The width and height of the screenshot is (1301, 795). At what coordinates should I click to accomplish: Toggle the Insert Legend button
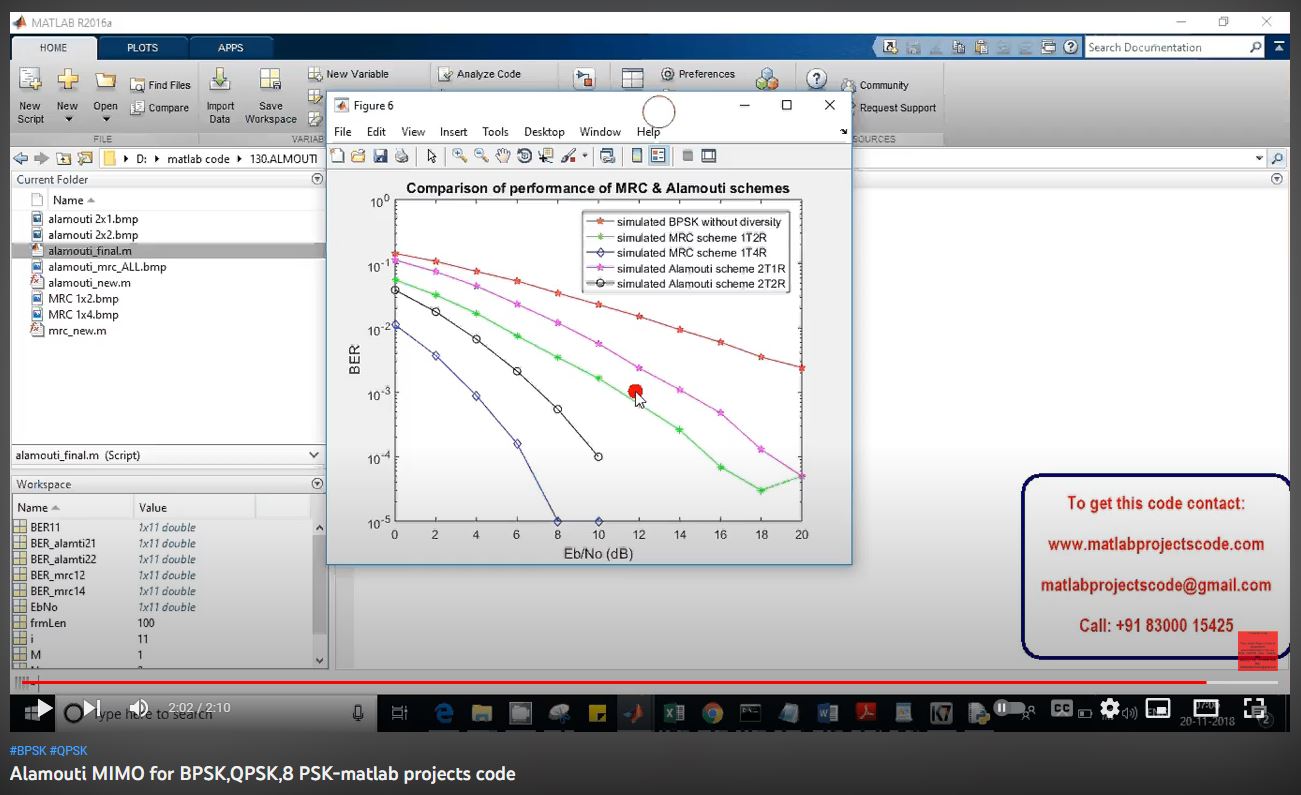(x=658, y=156)
